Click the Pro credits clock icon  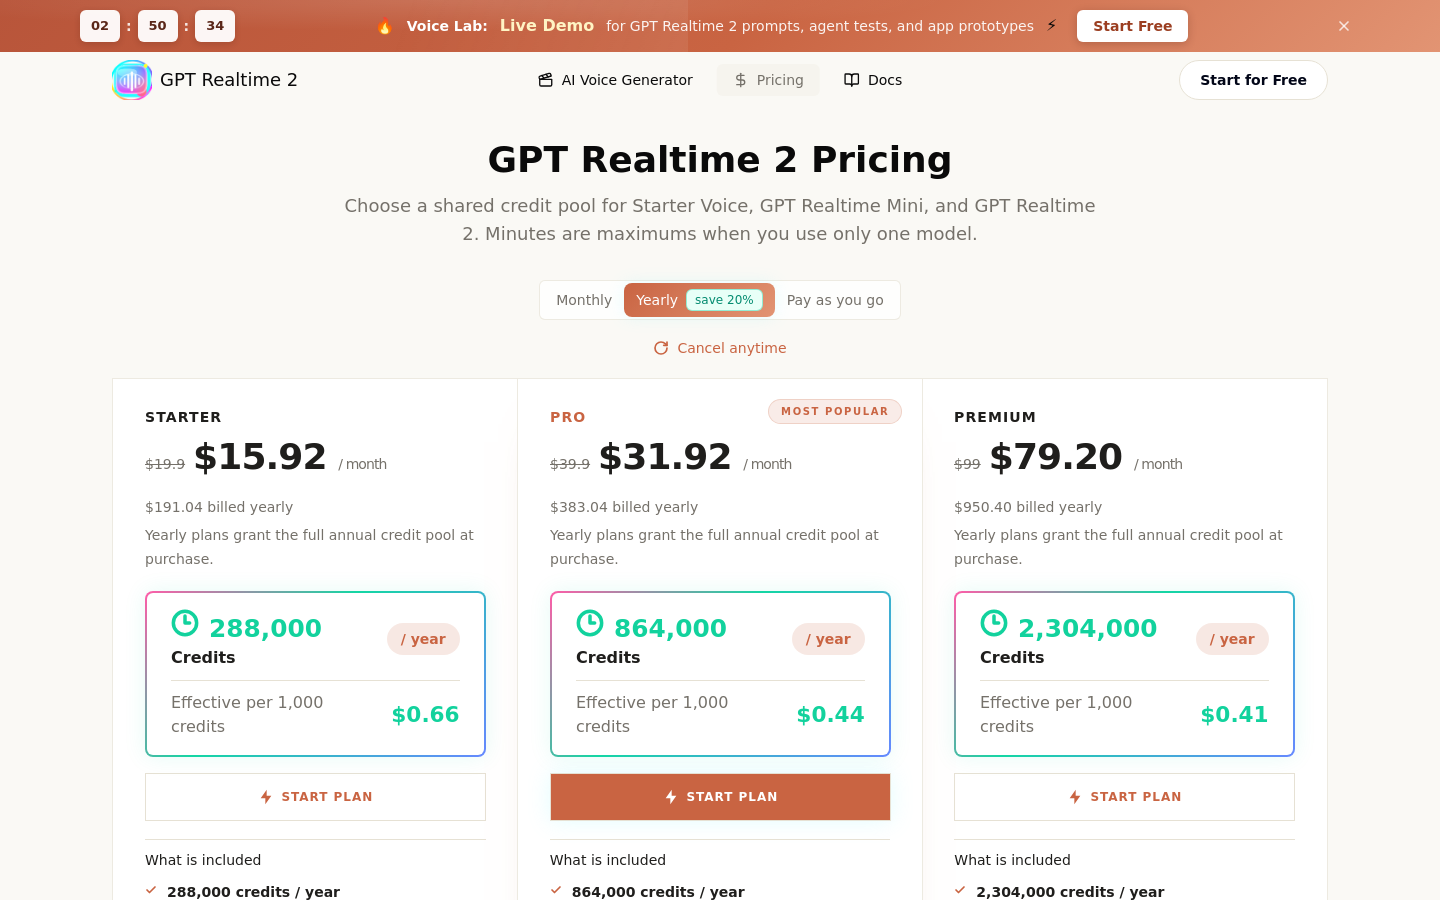(x=590, y=623)
